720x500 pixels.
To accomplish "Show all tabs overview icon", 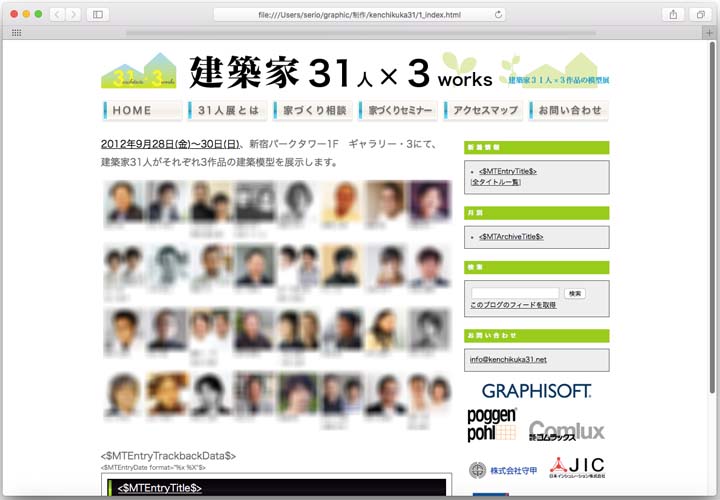I will pyautogui.click(x=700, y=14).
